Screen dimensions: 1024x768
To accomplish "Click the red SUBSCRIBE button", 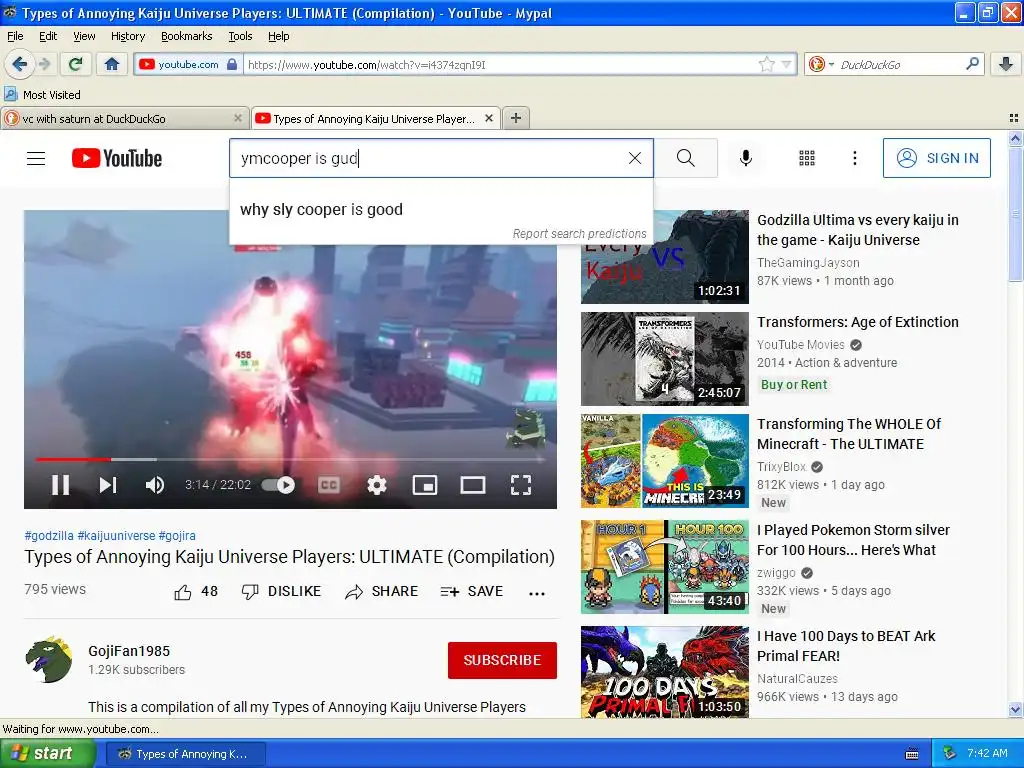I will point(502,660).
